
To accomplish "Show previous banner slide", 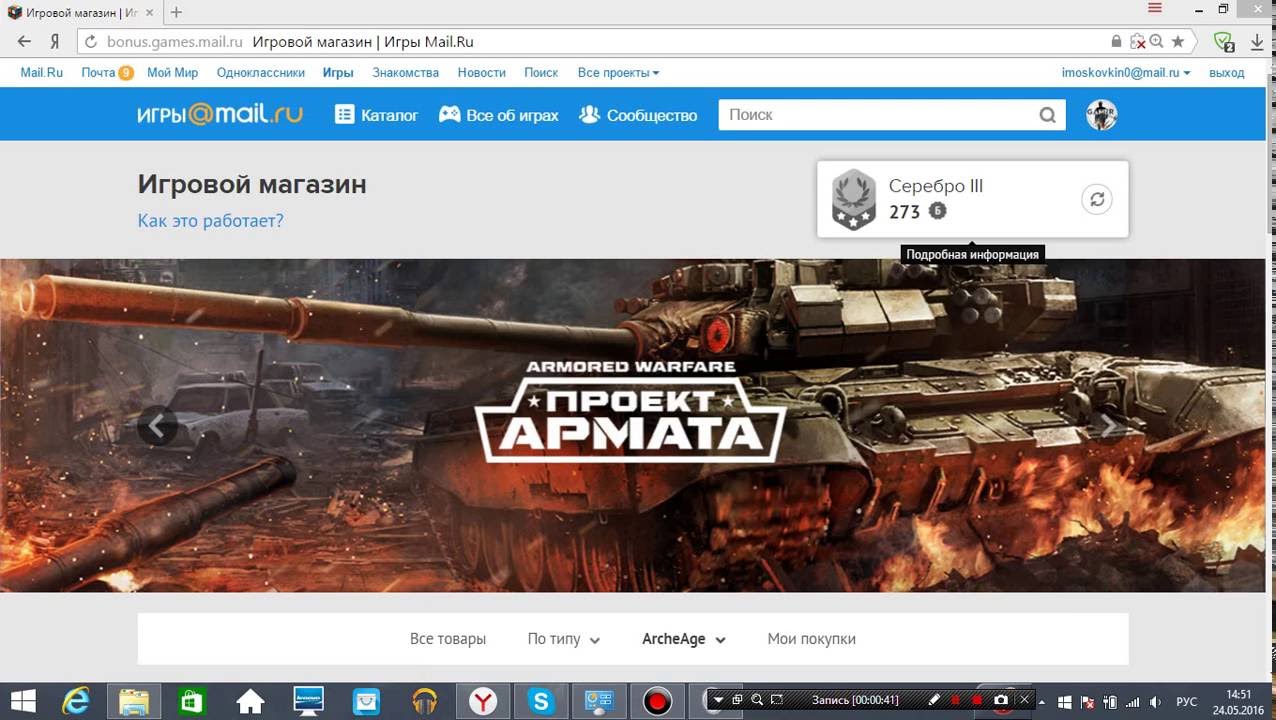I will [157, 426].
